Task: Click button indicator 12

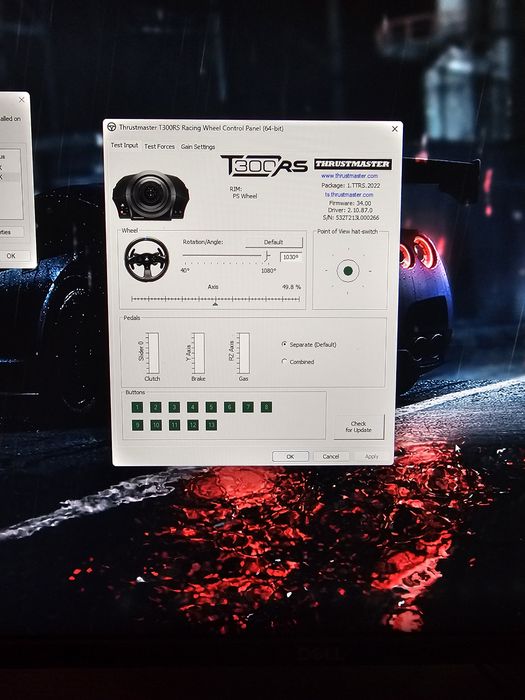Action: pos(193,425)
